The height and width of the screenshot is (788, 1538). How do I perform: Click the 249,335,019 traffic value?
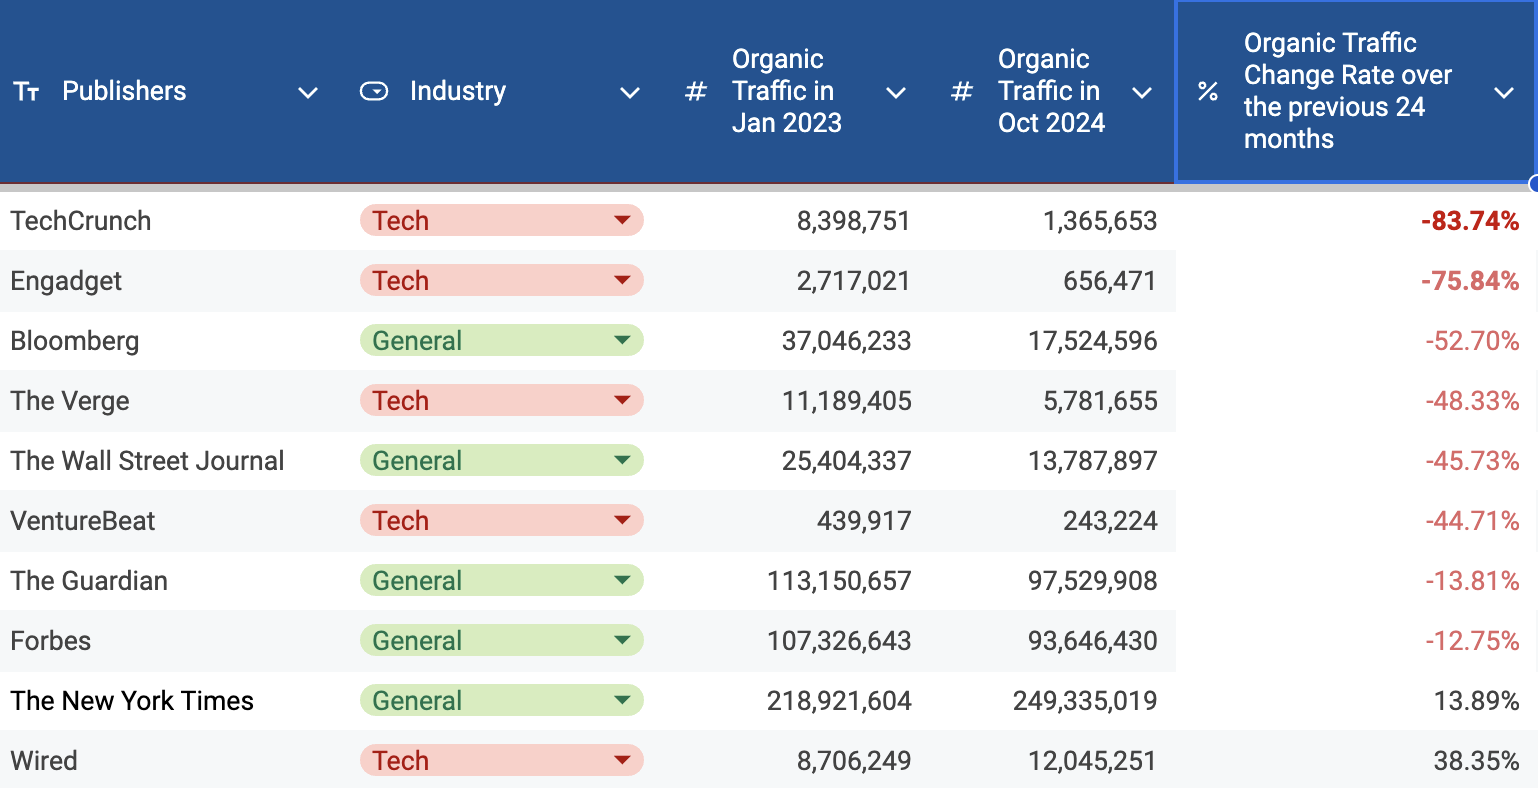coord(1085,701)
